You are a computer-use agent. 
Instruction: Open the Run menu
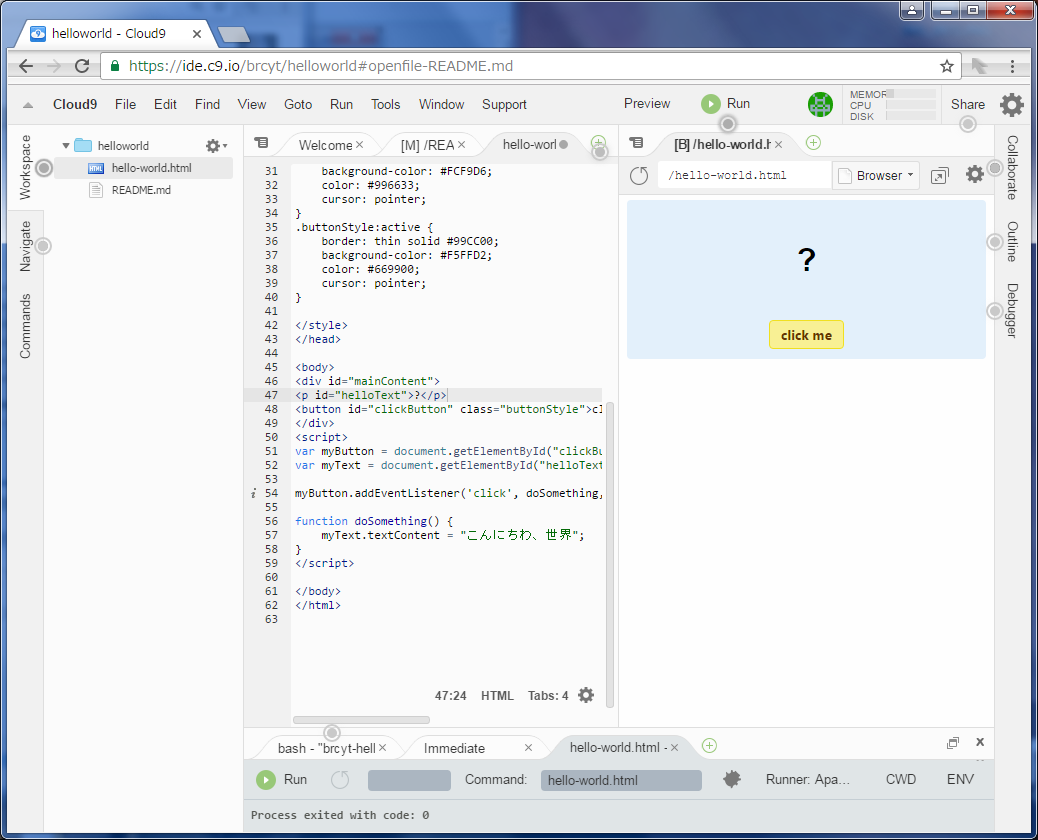[x=341, y=105]
